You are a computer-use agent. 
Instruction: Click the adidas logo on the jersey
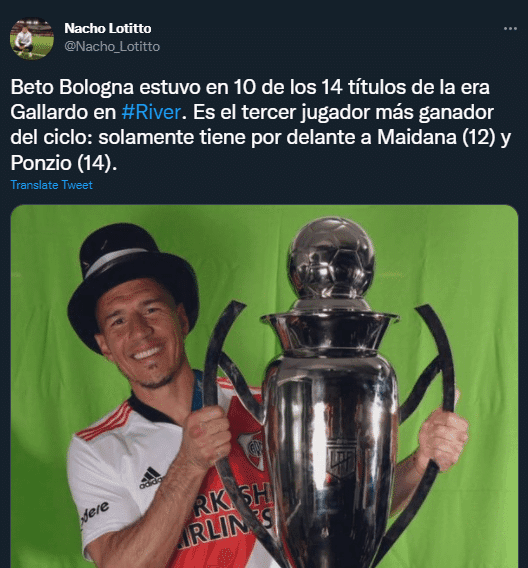click(x=151, y=478)
